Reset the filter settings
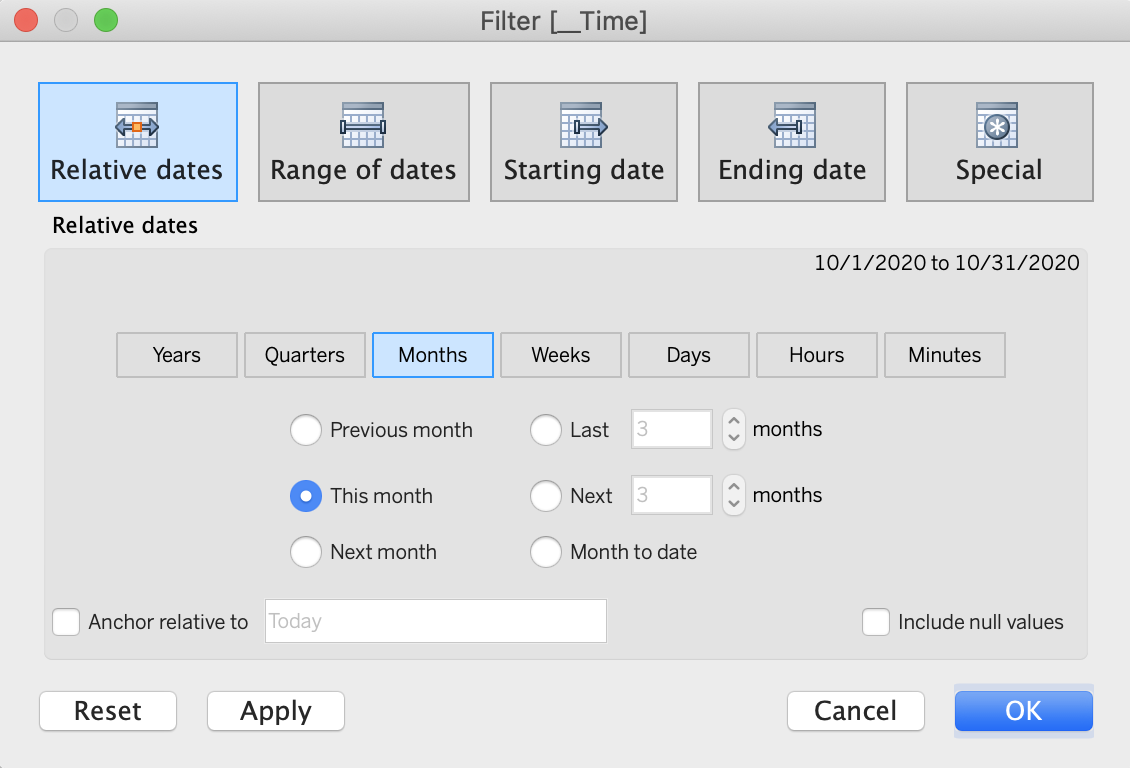This screenshot has width=1130, height=768. tap(108, 711)
